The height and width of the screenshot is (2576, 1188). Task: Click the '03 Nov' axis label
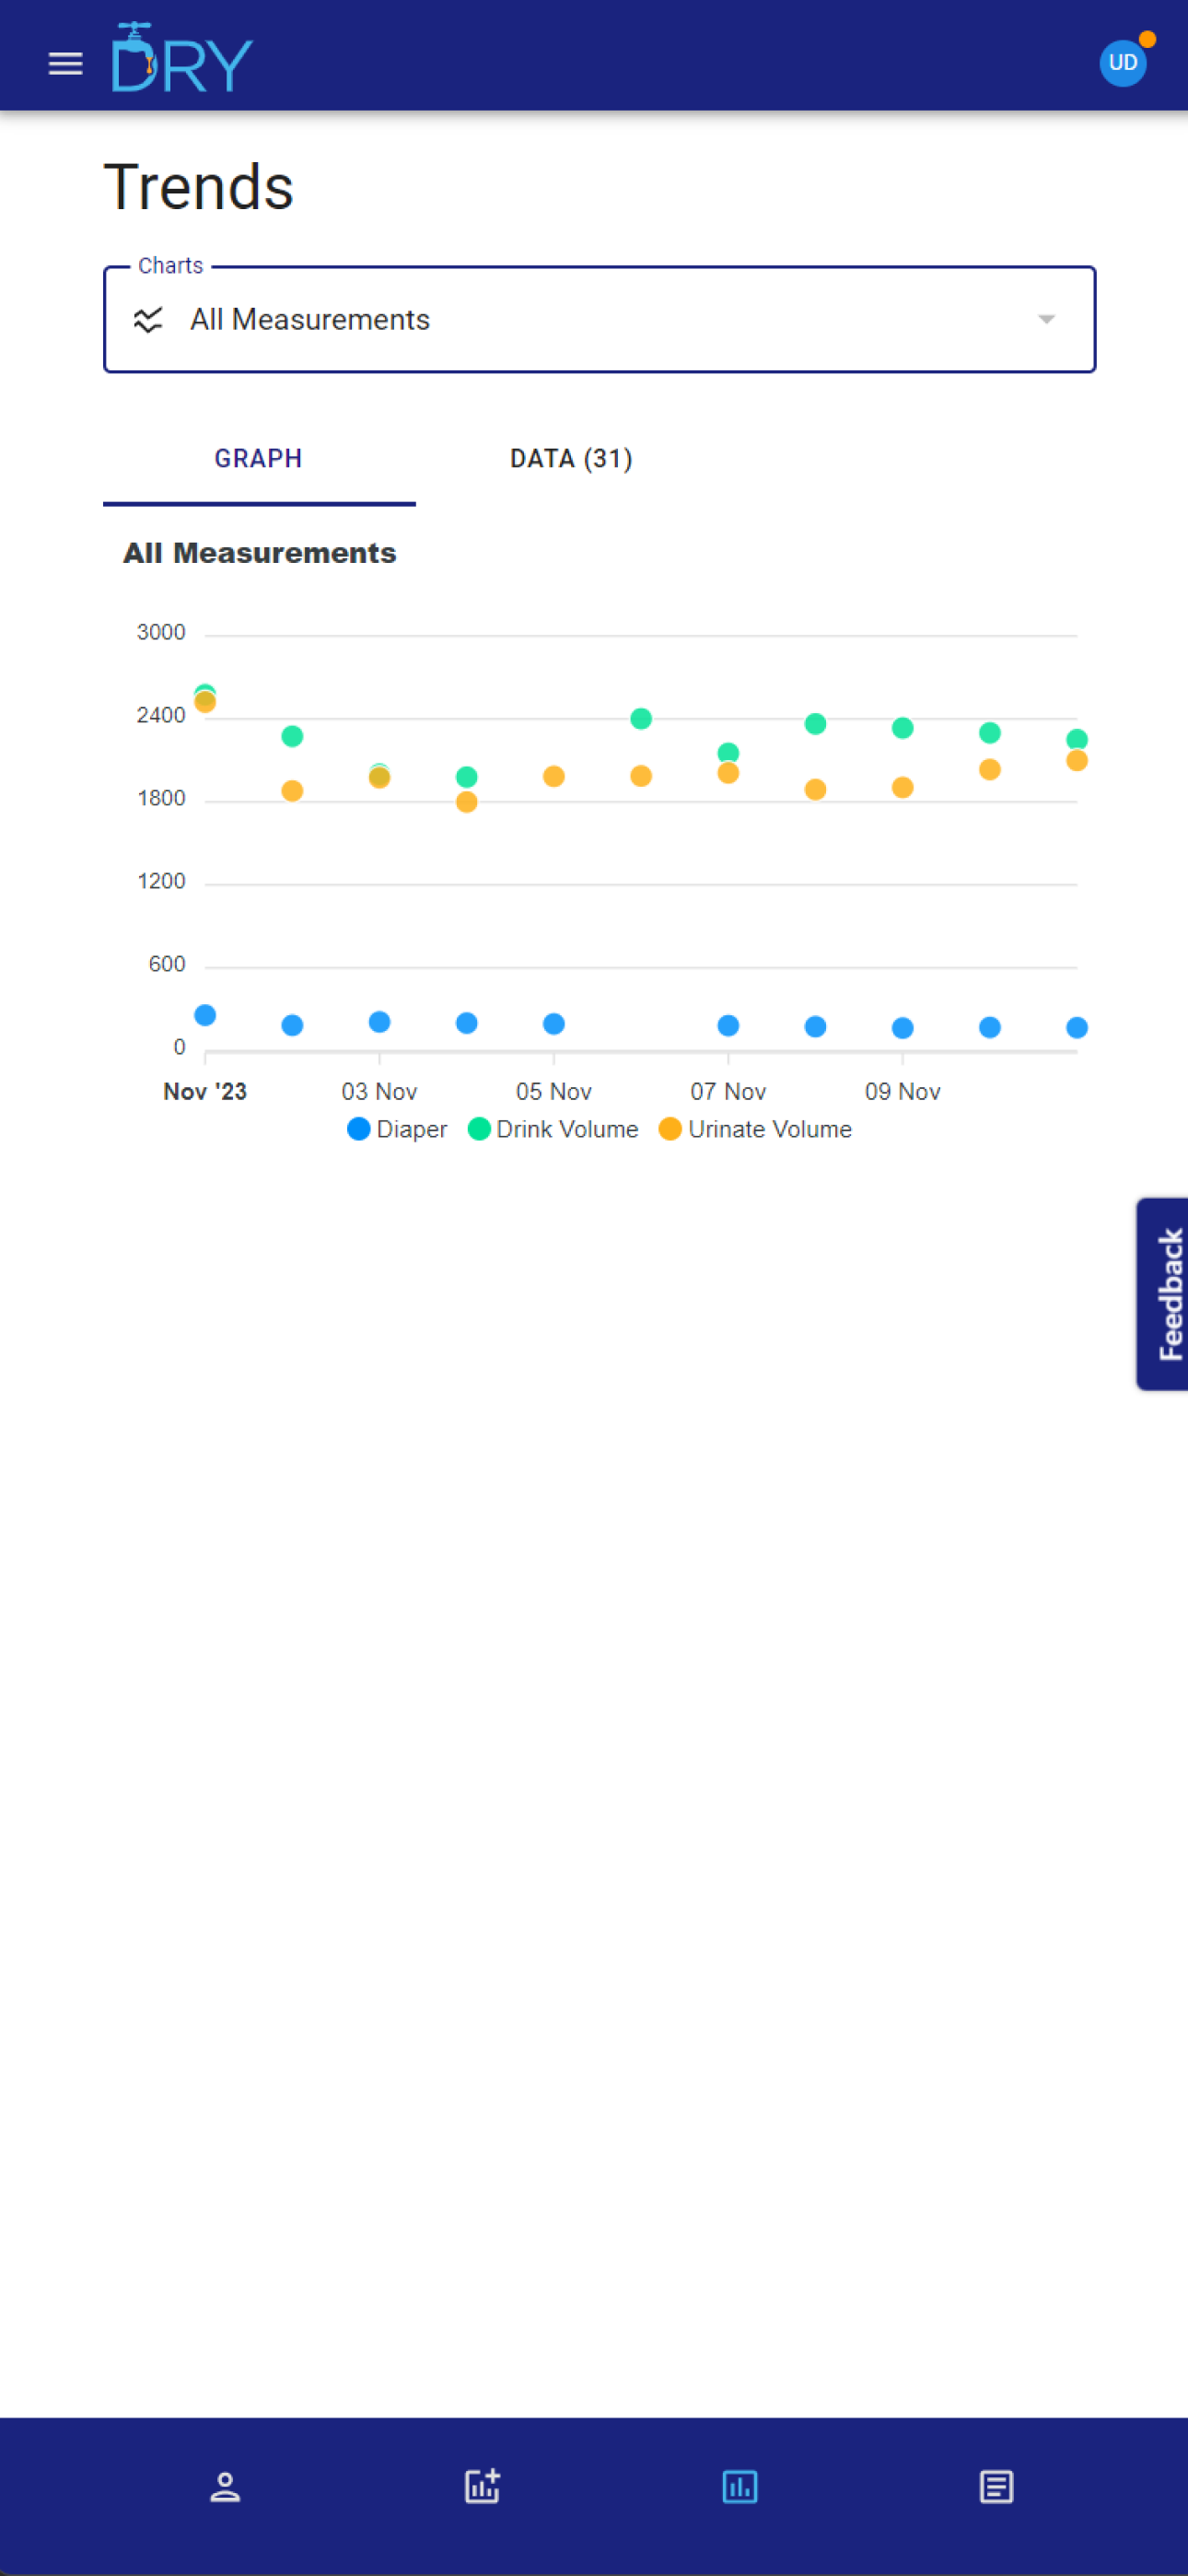click(379, 1092)
